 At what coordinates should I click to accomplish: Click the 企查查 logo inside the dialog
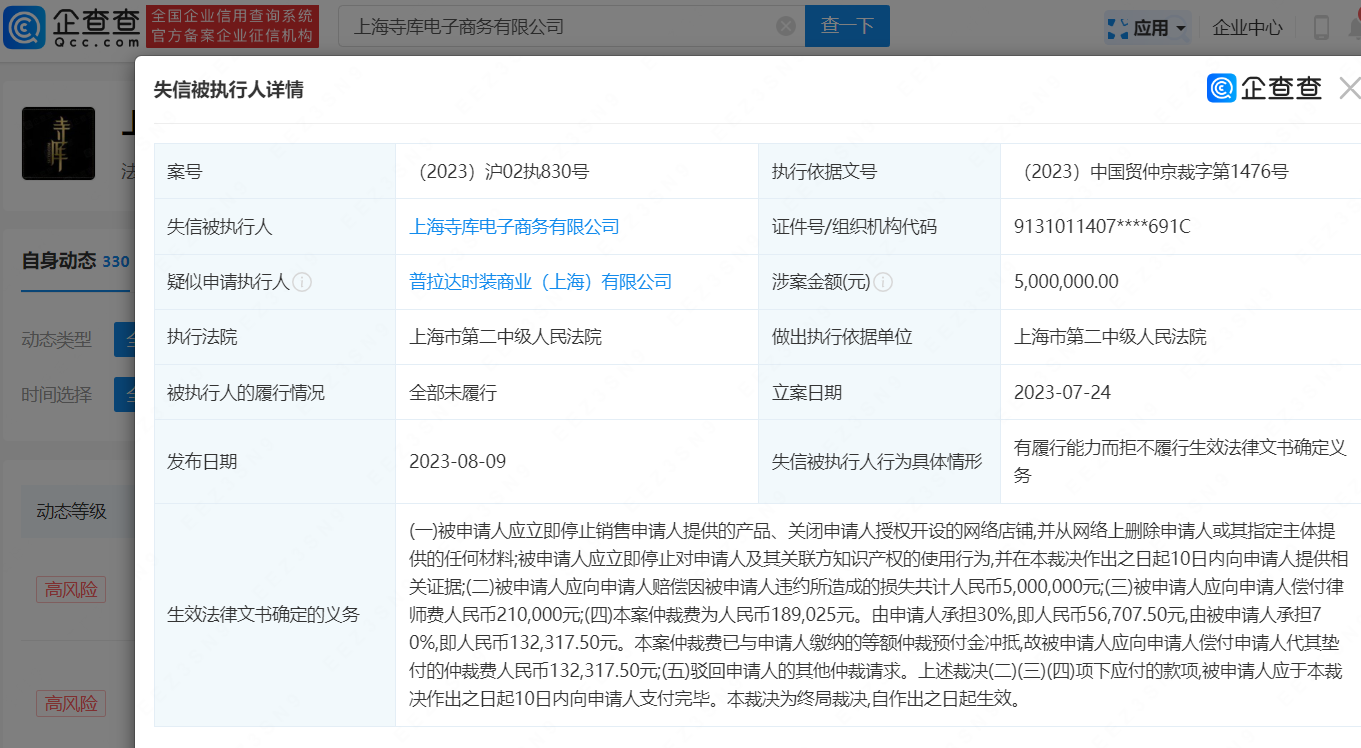pos(1265,89)
